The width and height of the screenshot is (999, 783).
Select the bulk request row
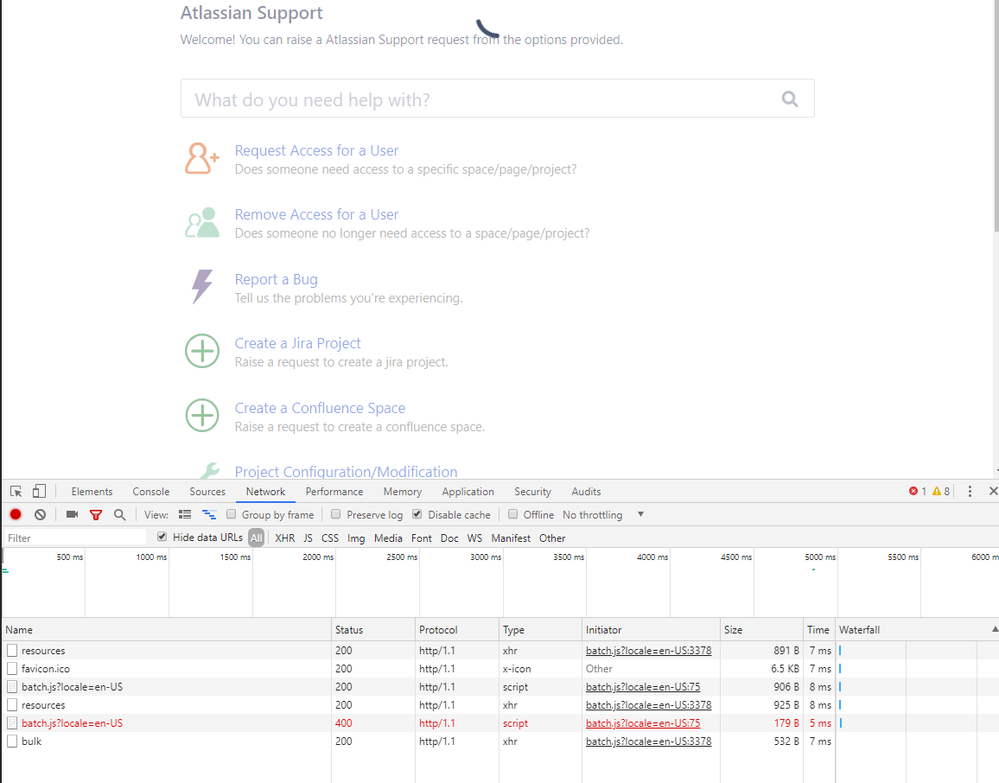coord(500,741)
